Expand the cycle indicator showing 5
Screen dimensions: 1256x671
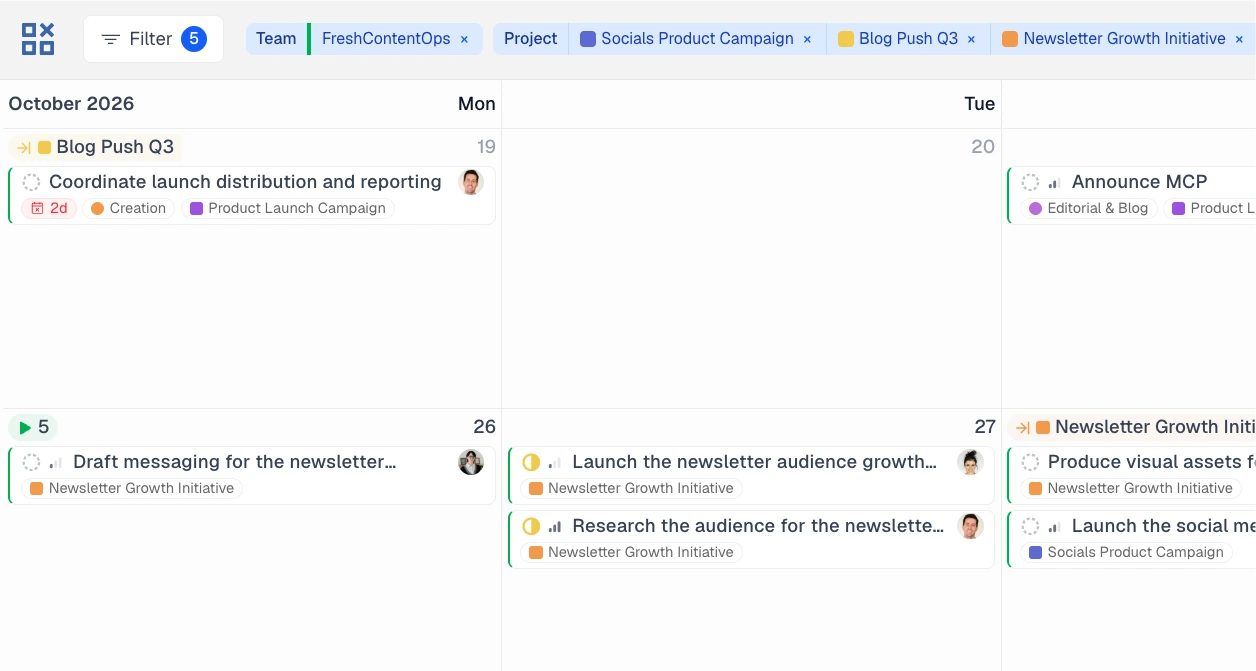click(x=33, y=427)
